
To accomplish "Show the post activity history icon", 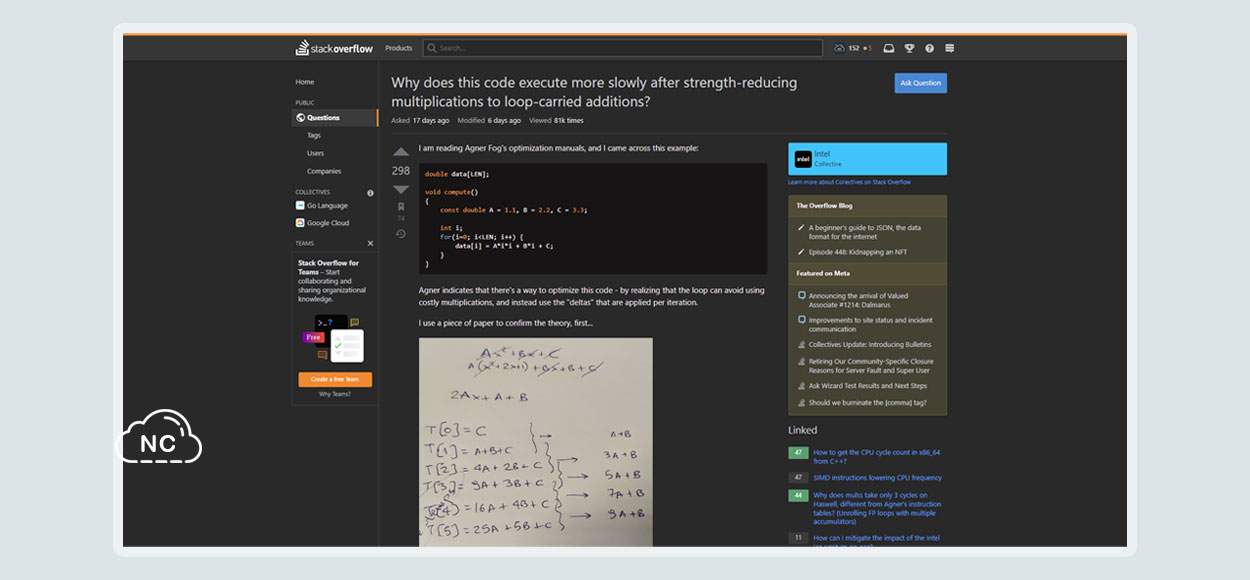I will click(x=401, y=234).
